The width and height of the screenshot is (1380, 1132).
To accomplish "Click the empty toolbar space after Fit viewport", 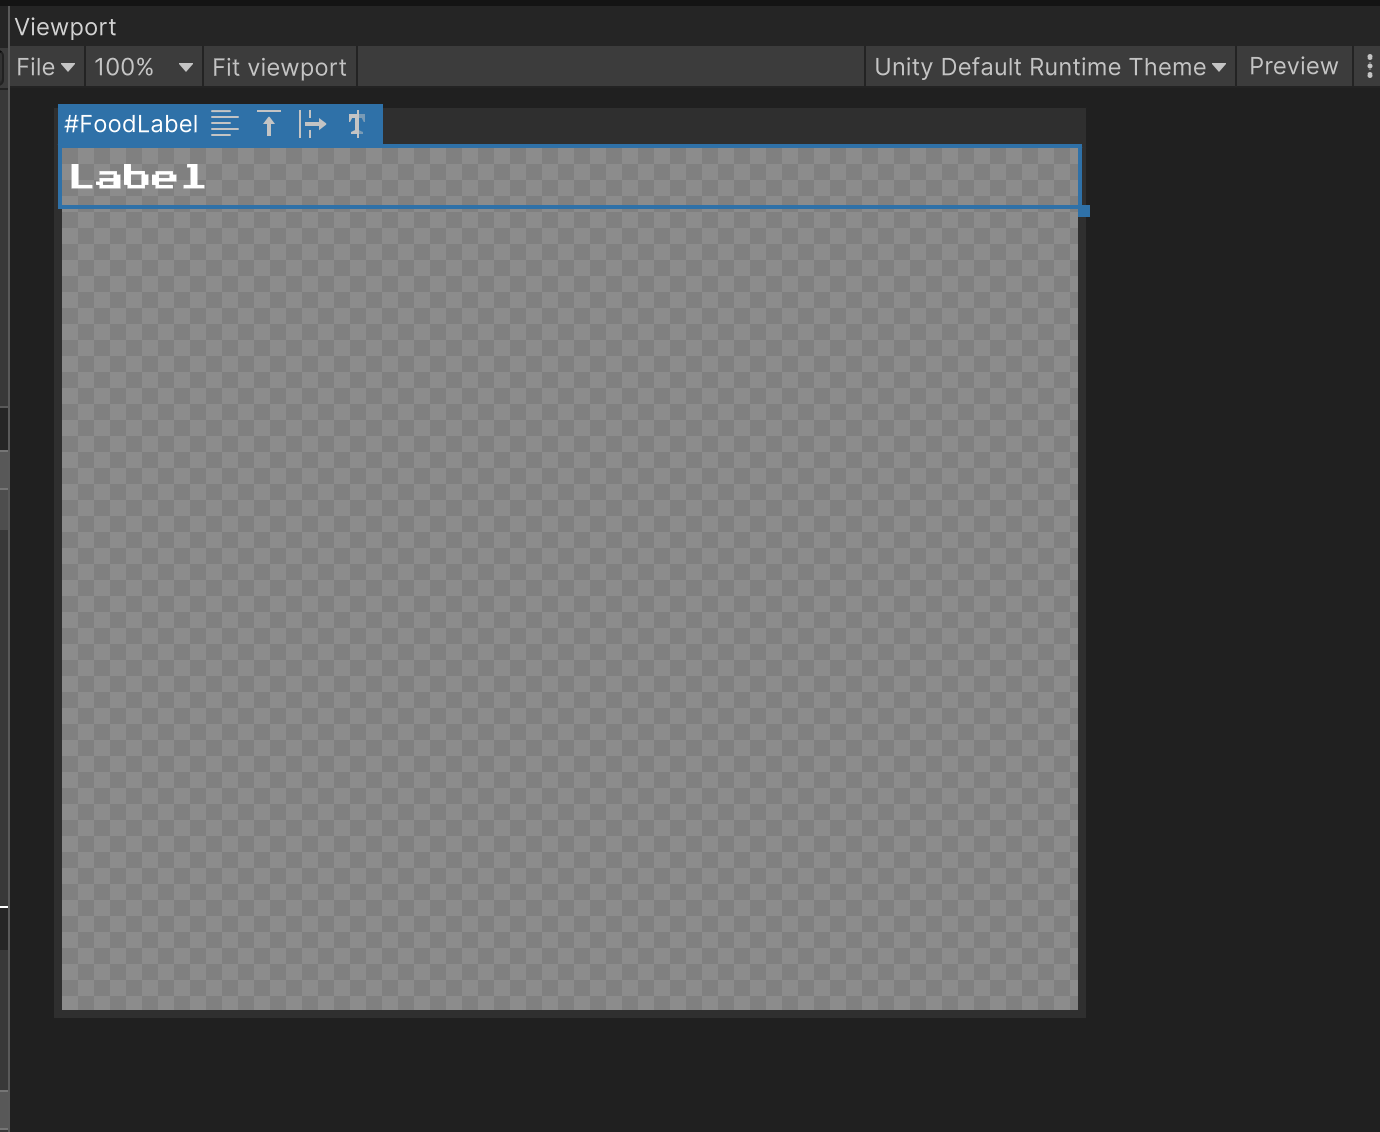I will click(x=610, y=67).
